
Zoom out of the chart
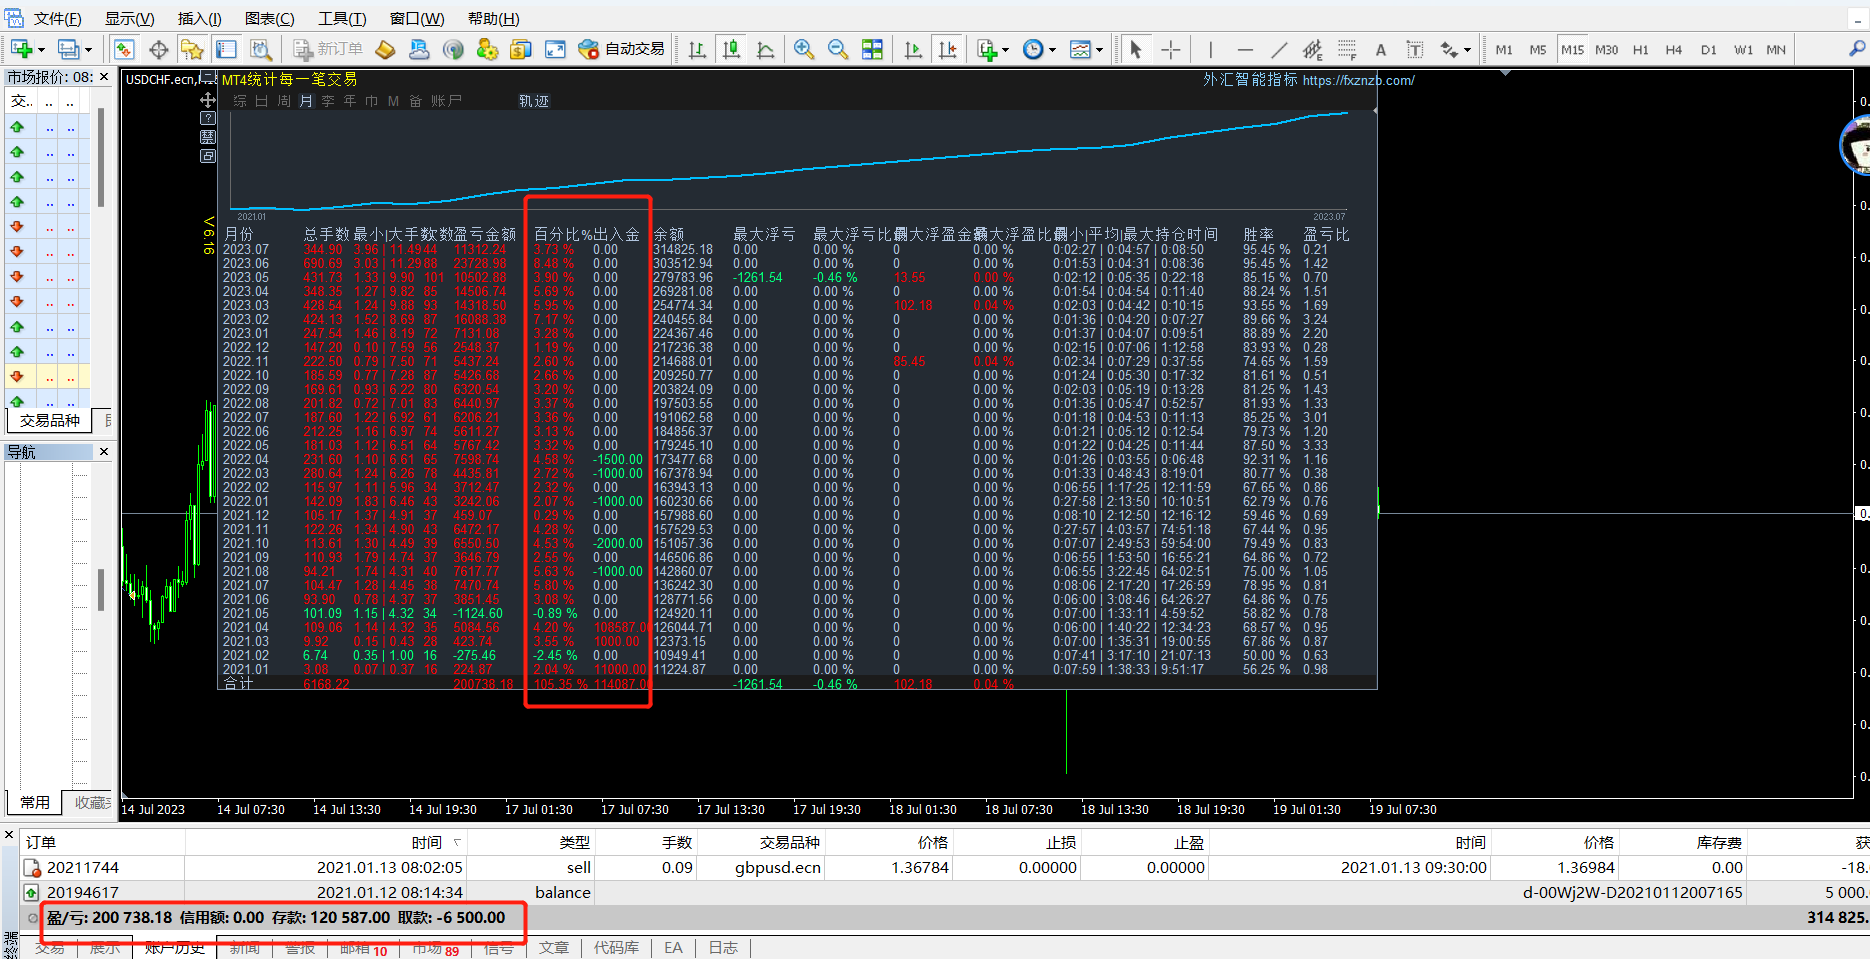[x=838, y=49]
